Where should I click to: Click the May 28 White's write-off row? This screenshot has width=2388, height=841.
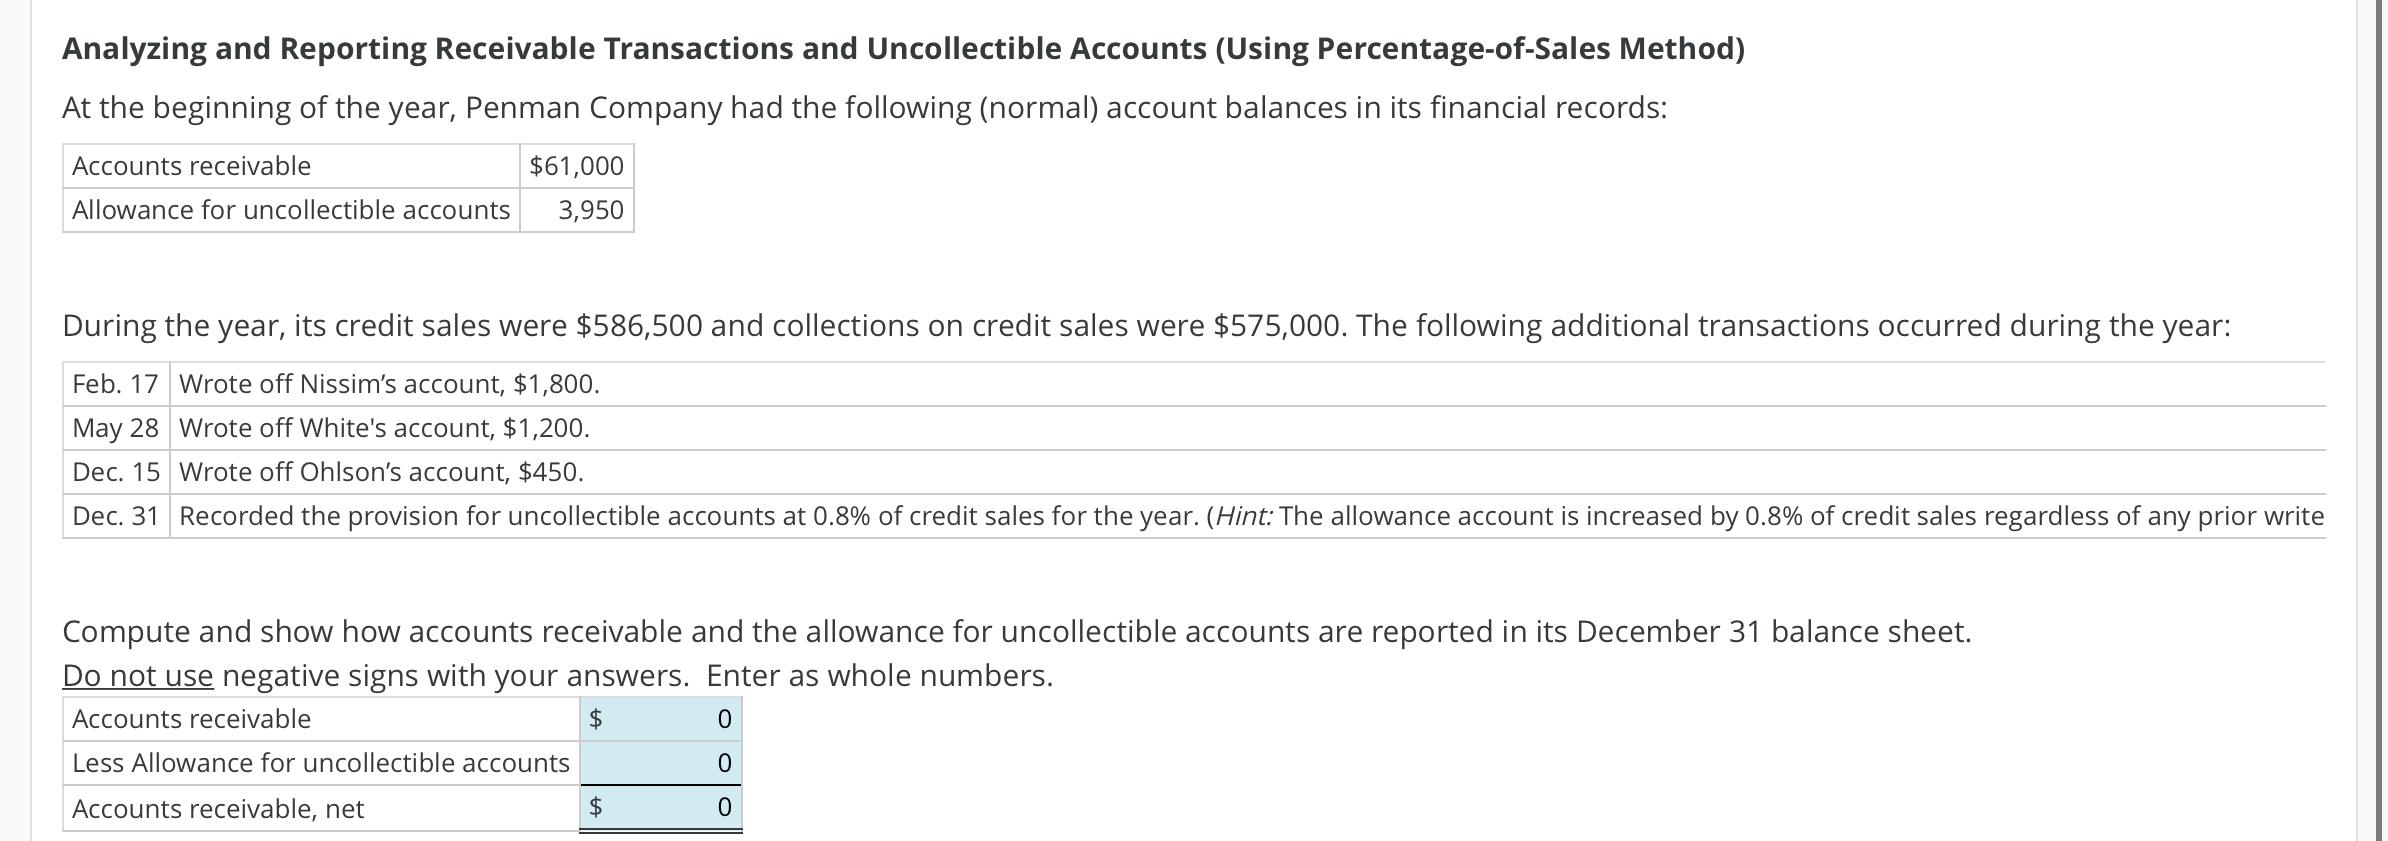click(x=385, y=427)
